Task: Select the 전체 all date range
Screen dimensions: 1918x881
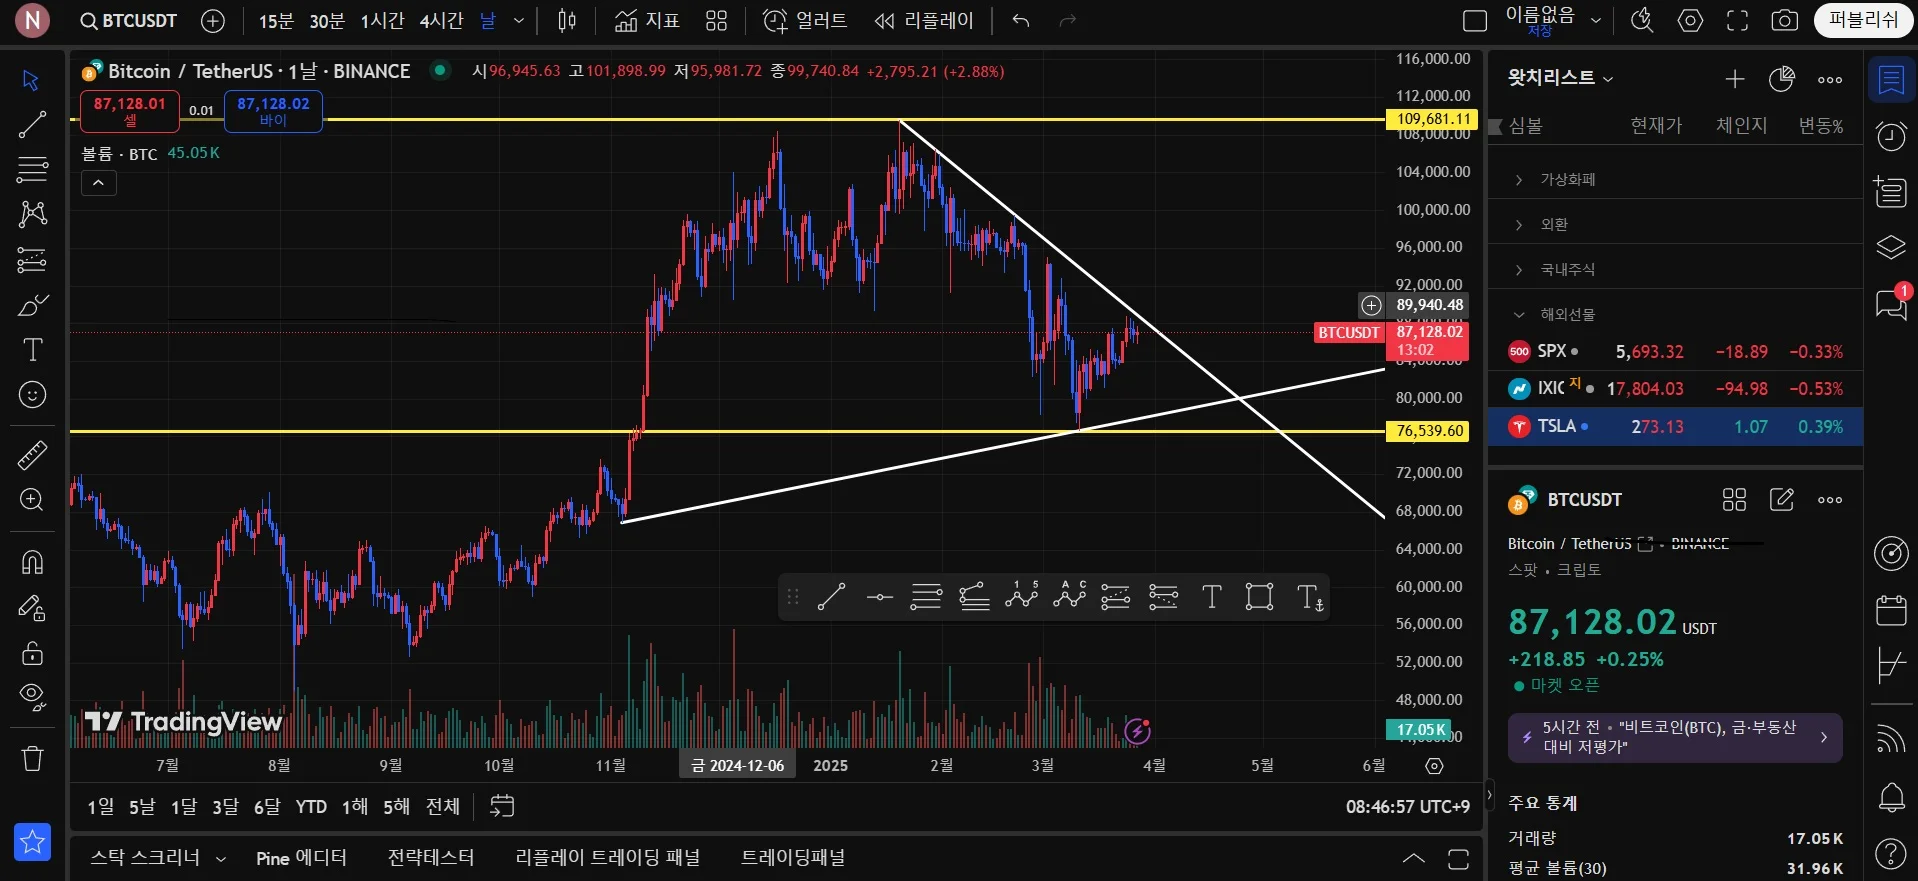Action: [x=443, y=807]
